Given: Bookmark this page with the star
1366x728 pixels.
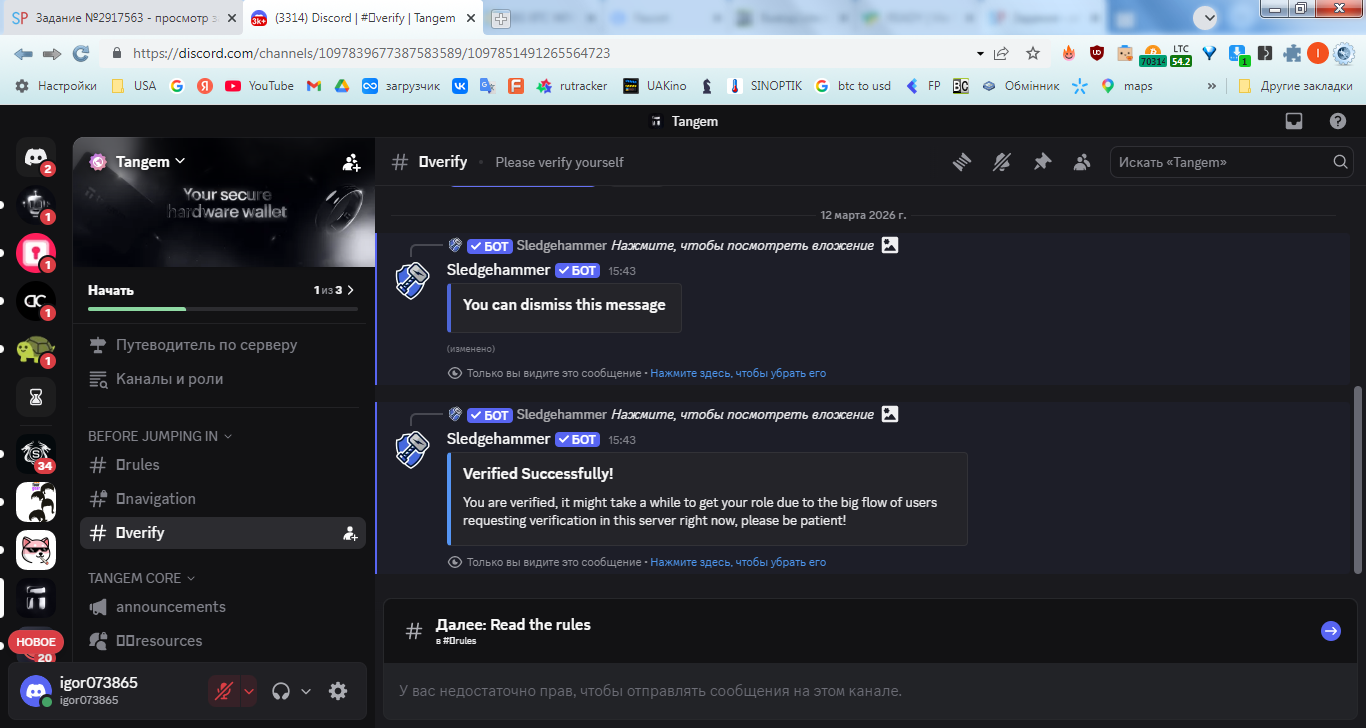Looking at the screenshot, I should [1033, 53].
